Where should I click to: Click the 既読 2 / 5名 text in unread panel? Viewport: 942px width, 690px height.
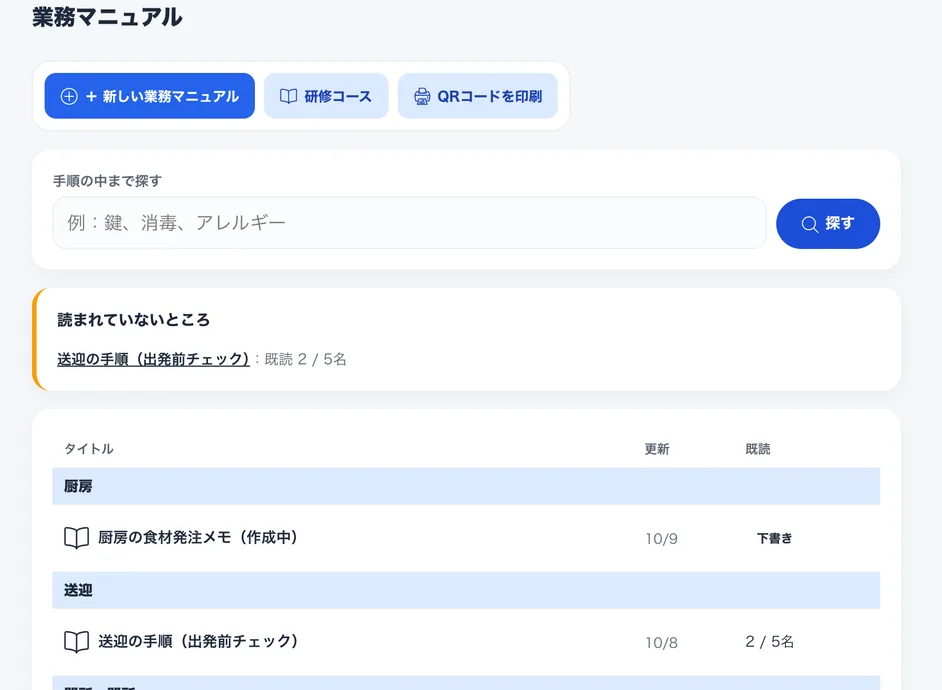(x=305, y=359)
